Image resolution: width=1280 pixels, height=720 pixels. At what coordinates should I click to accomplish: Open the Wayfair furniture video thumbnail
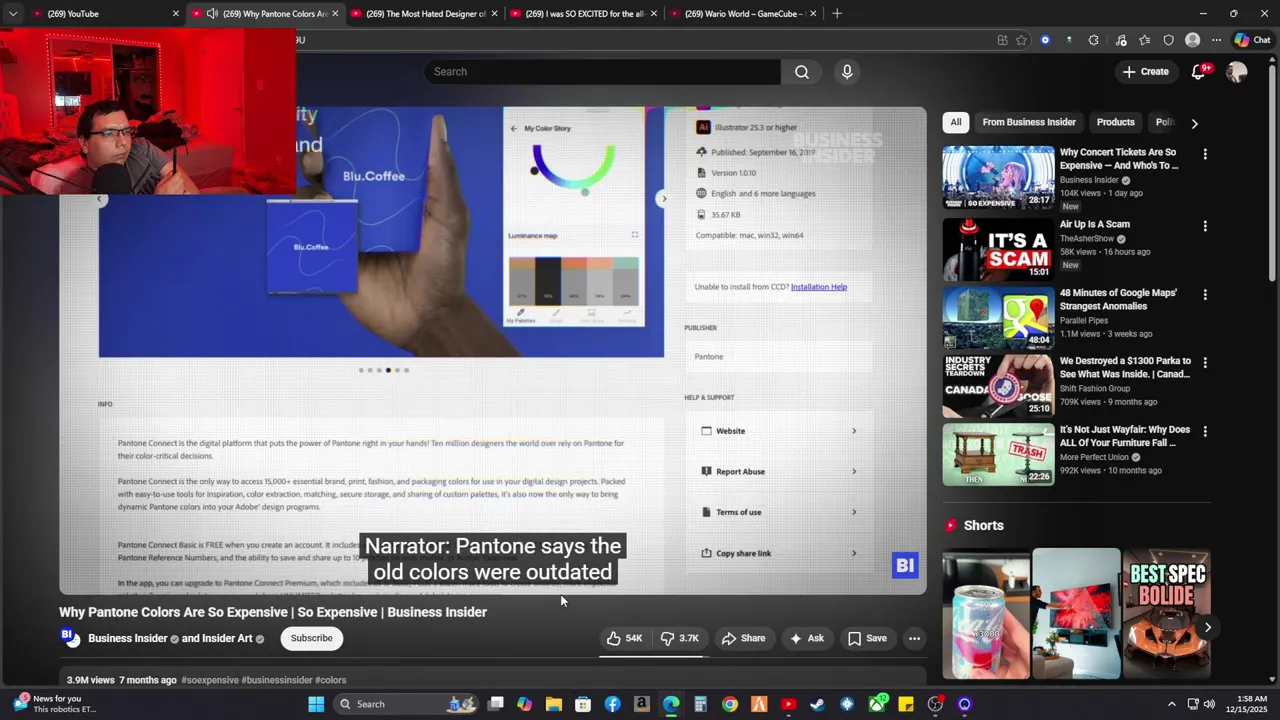click(998, 454)
